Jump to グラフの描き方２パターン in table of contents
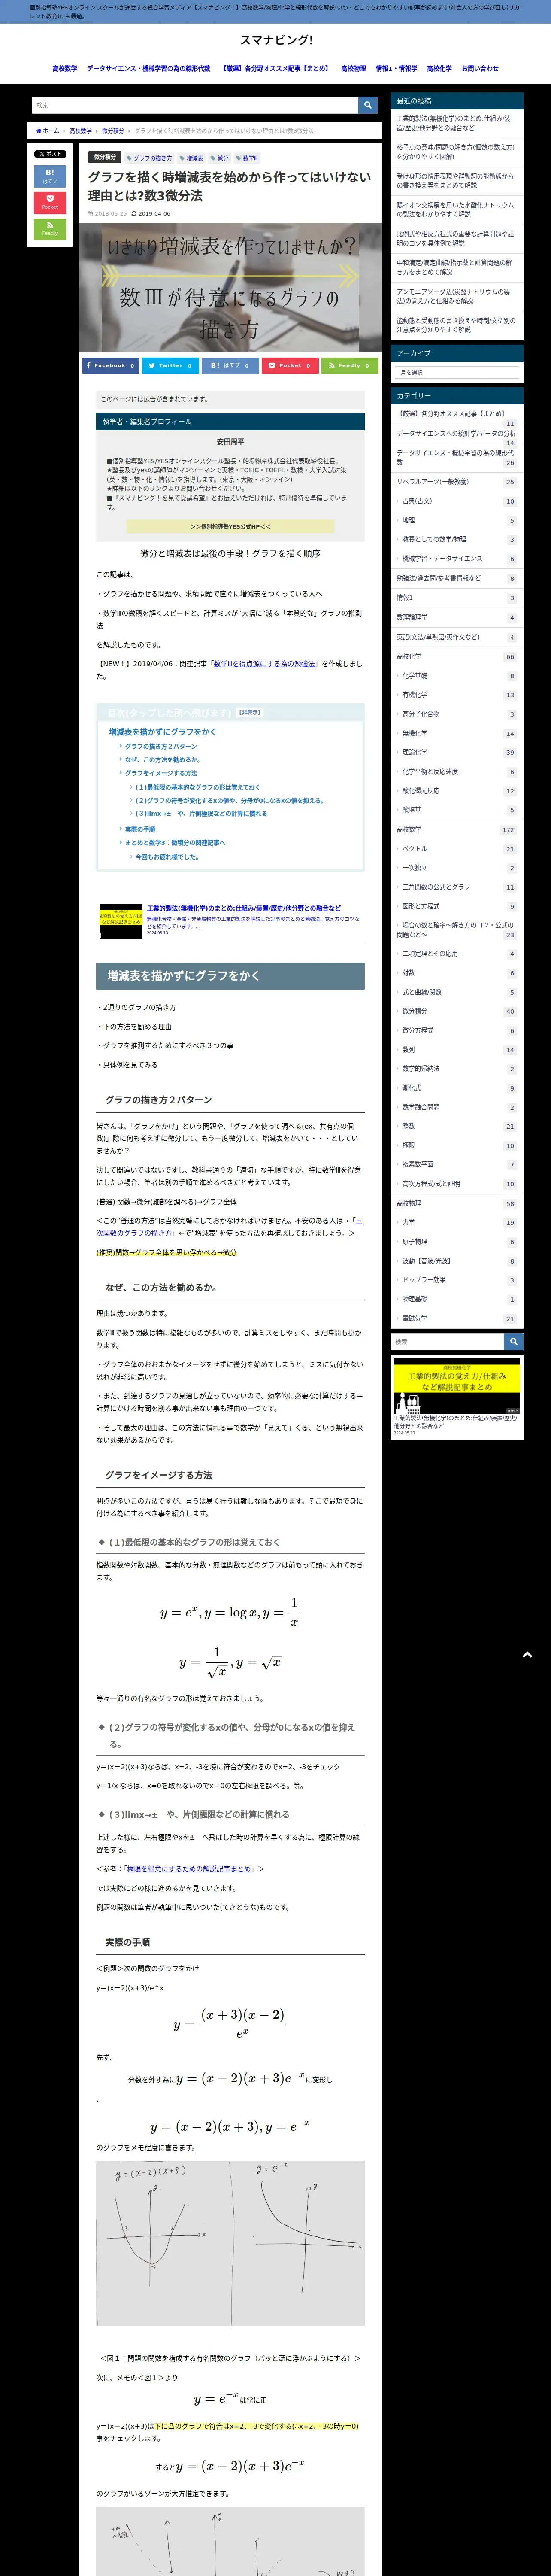 [161, 746]
